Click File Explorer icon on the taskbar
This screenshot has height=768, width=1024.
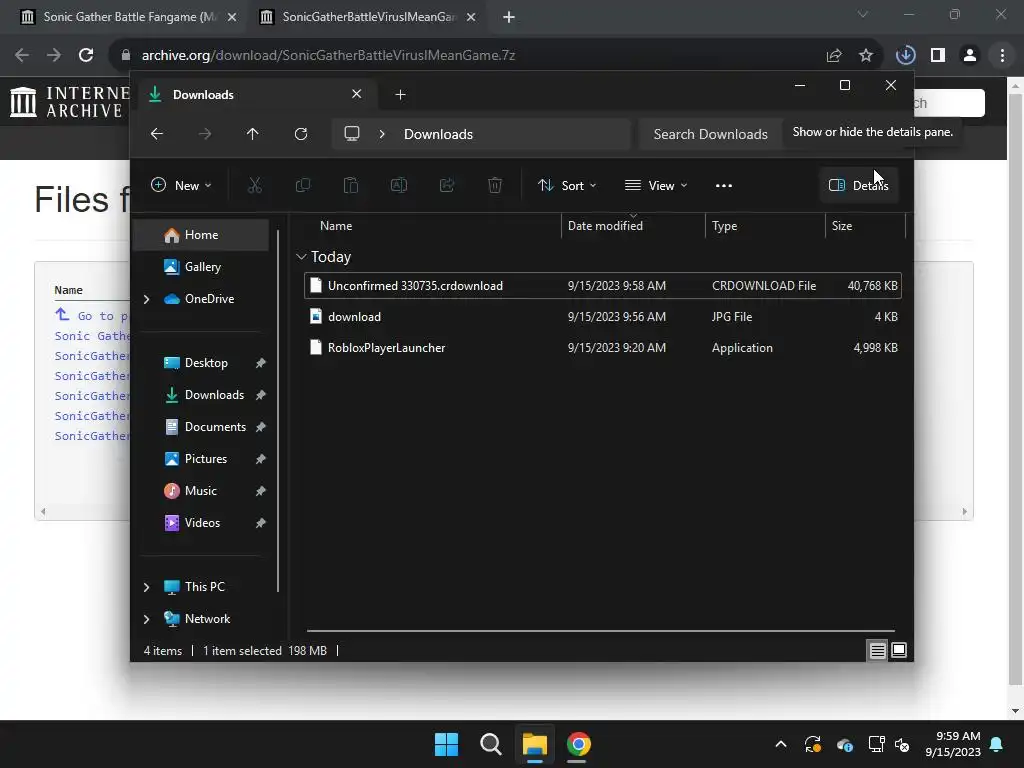pyautogui.click(x=534, y=744)
